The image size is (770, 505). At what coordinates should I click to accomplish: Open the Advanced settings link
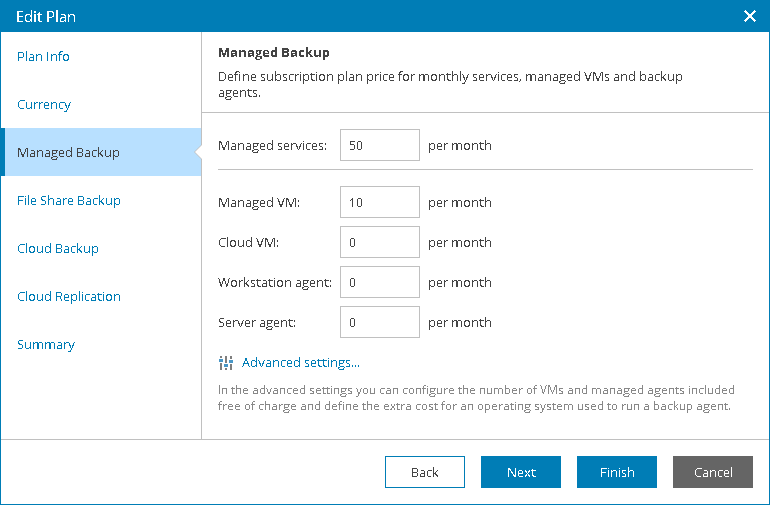pyautogui.click(x=300, y=363)
